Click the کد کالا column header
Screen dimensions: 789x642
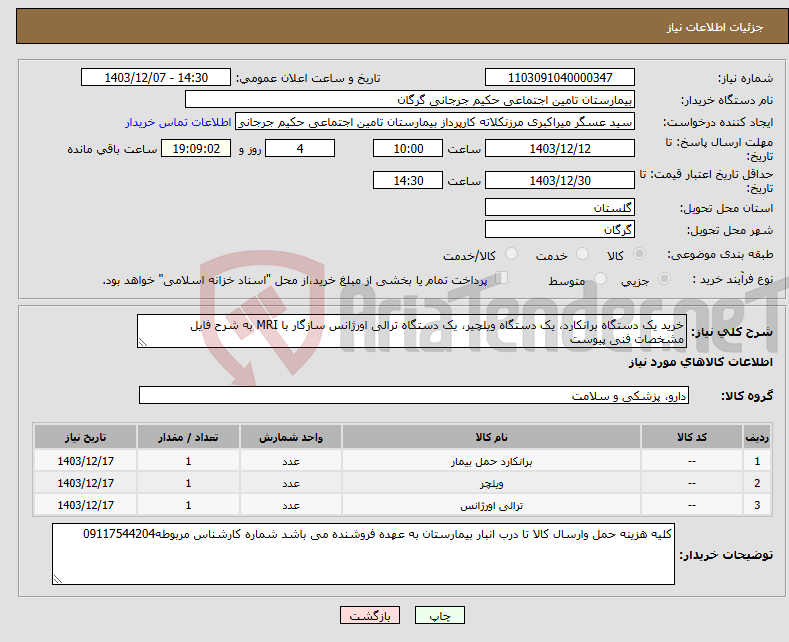[692, 437]
